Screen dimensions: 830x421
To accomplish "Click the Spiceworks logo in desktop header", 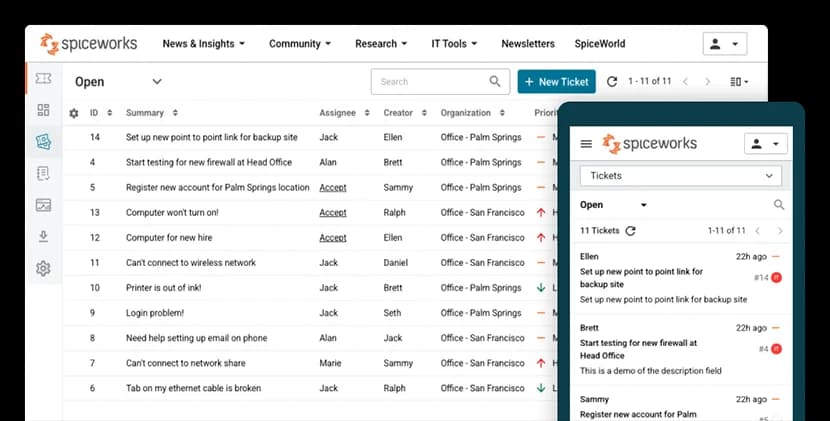I will point(88,44).
